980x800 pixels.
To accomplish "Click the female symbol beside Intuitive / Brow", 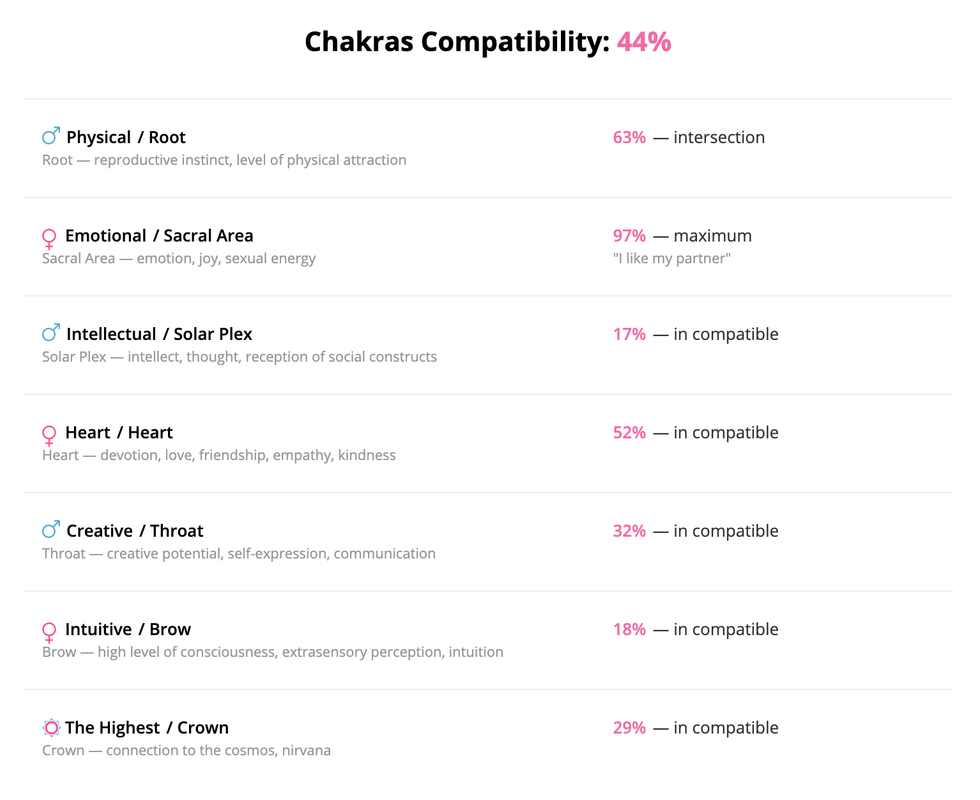I will pos(49,632).
